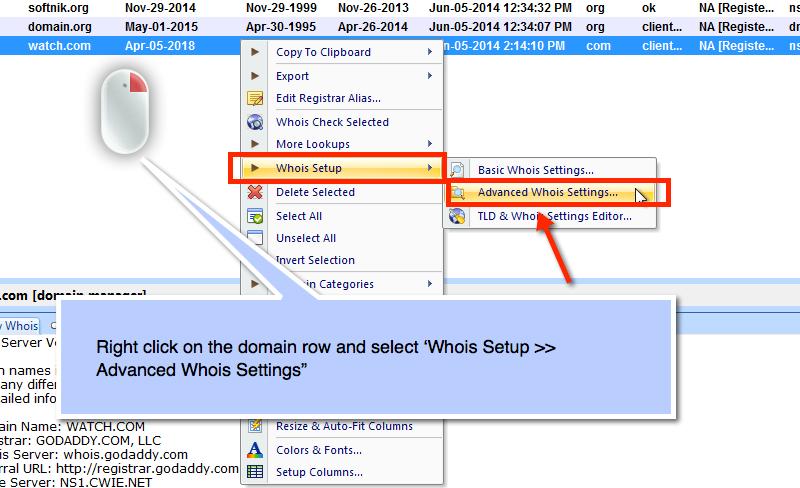Expand the Copy To Clipboard submenu arrow
The image size is (800, 488).
pos(430,52)
